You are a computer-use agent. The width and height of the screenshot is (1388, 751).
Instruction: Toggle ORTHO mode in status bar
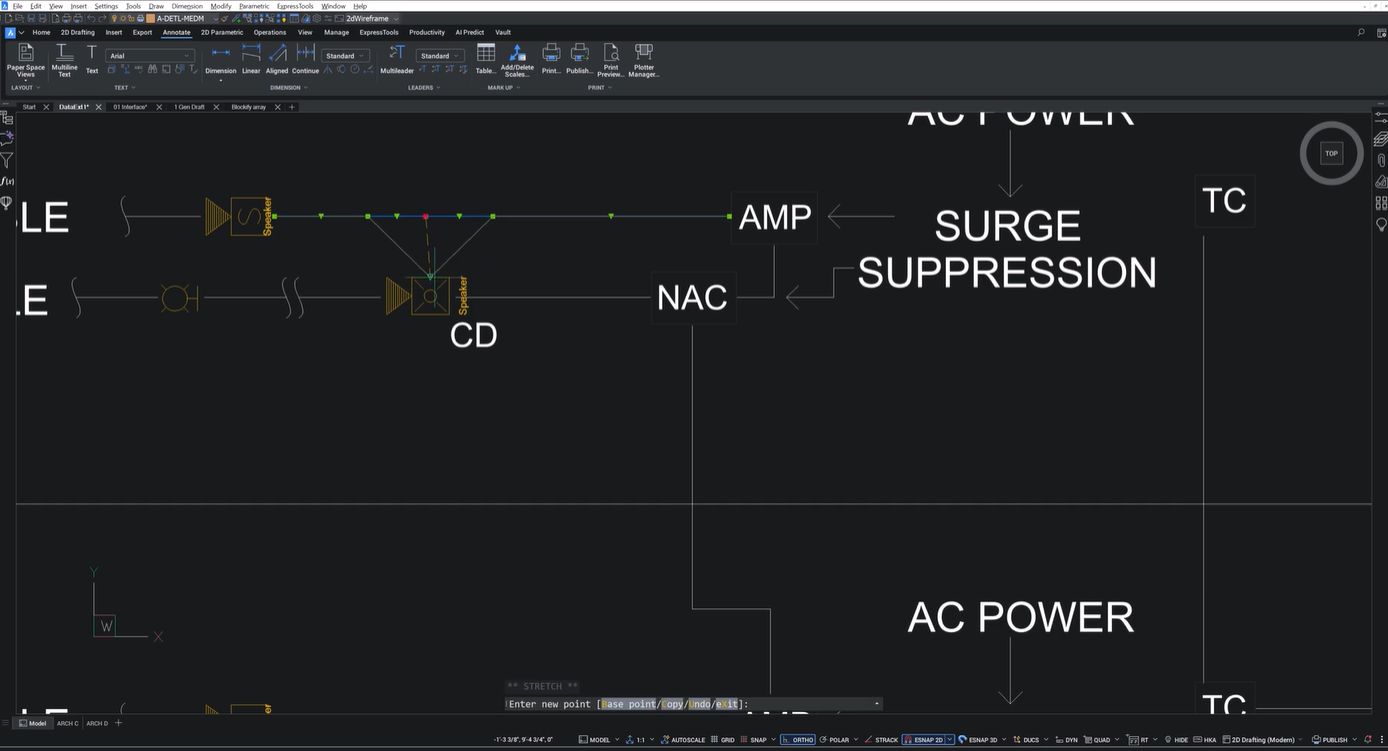[x=798, y=740]
